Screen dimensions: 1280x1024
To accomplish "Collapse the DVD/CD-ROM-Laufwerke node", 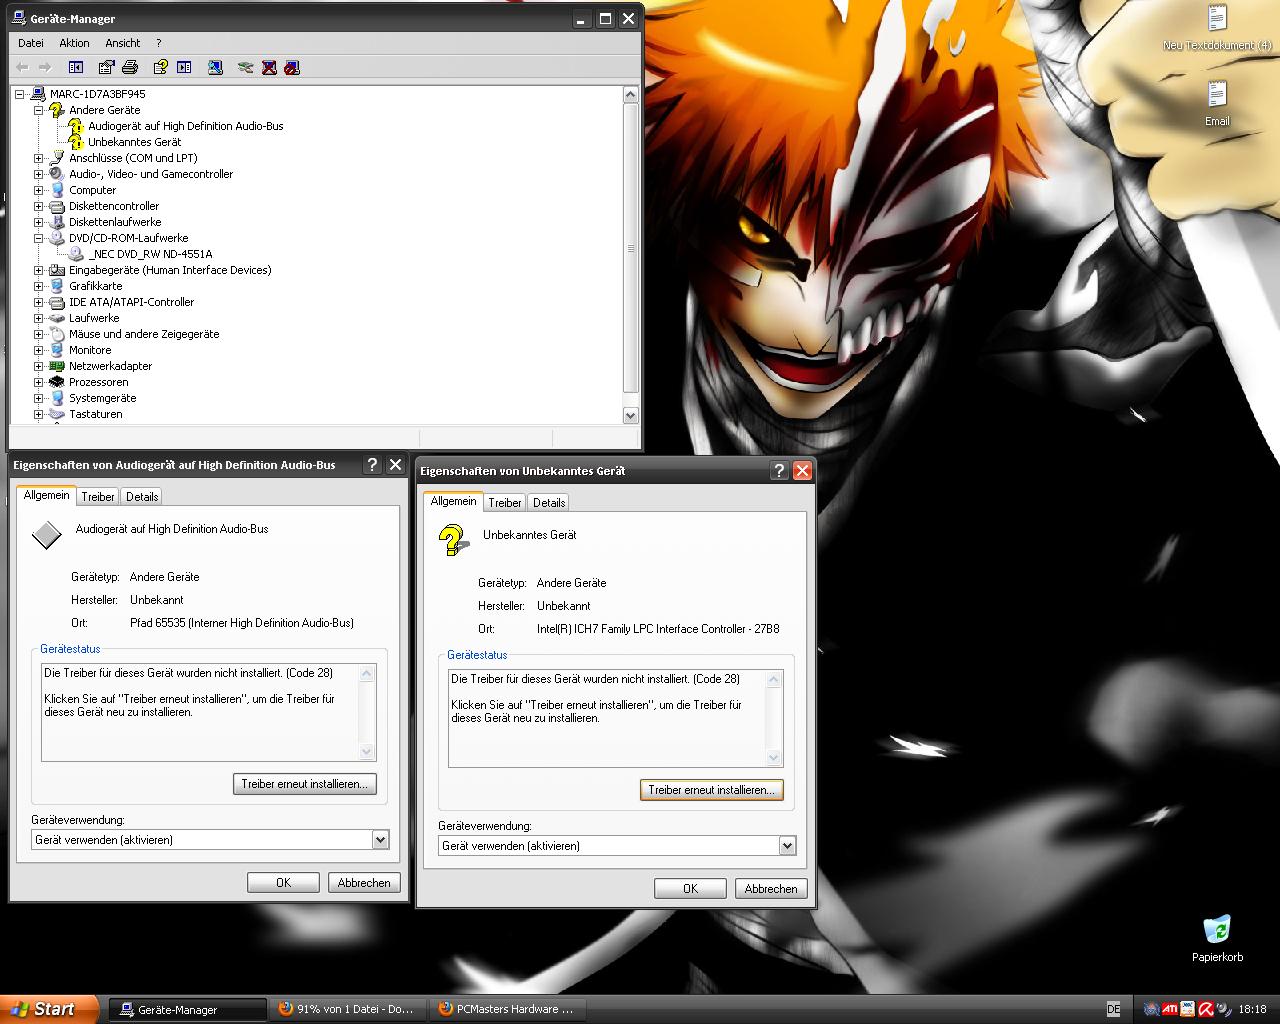I will coord(39,238).
